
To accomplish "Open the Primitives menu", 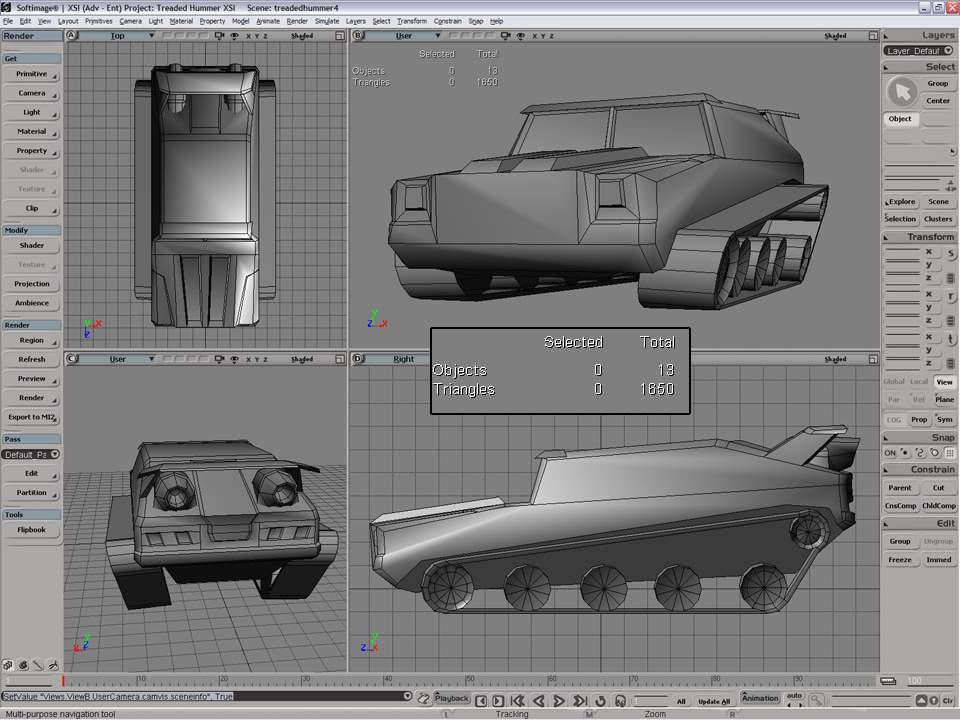I will pos(98,21).
